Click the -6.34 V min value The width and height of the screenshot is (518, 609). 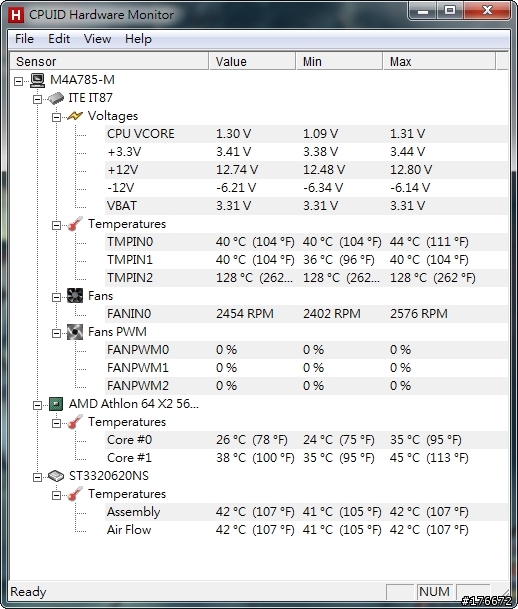click(323, 188)
